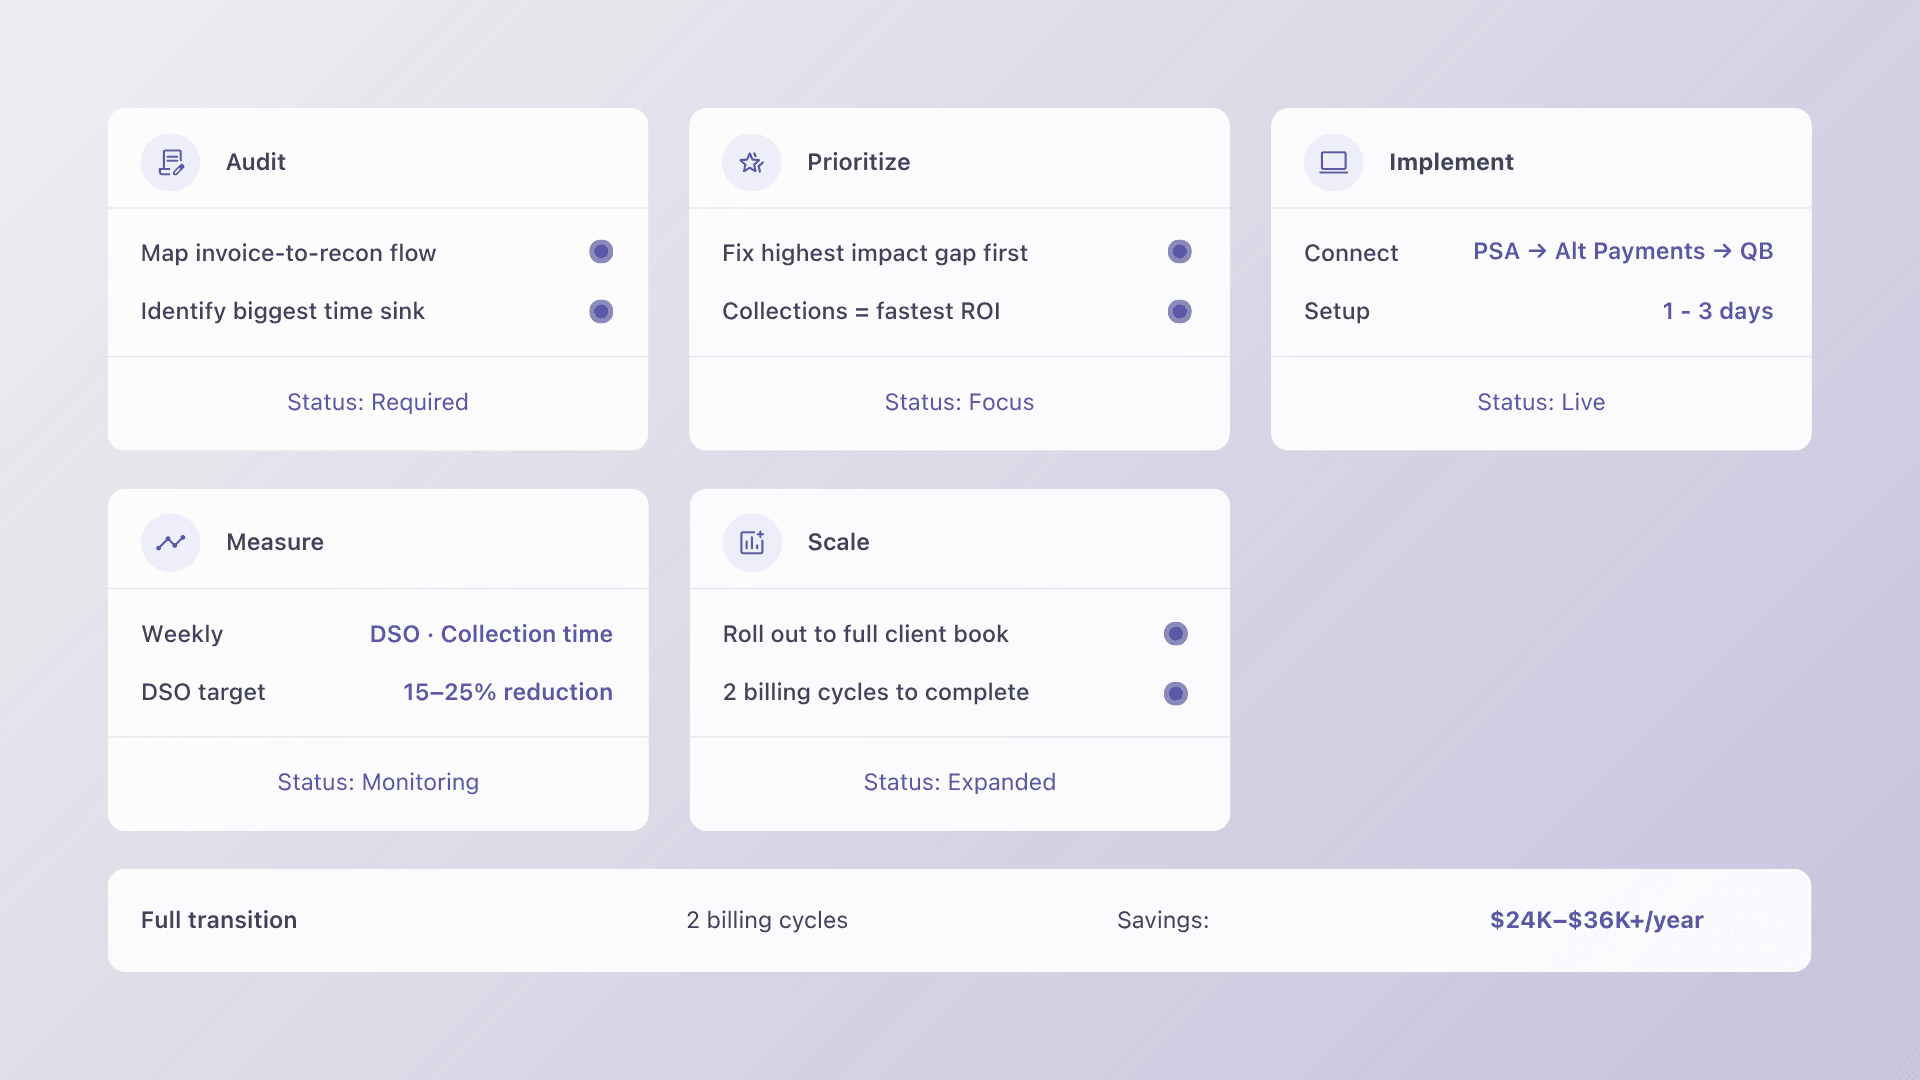Viewport: 1920px width, 1080px height.
Task: Click Status: Monitoring in the Measure card
Action: click(378, 782)
